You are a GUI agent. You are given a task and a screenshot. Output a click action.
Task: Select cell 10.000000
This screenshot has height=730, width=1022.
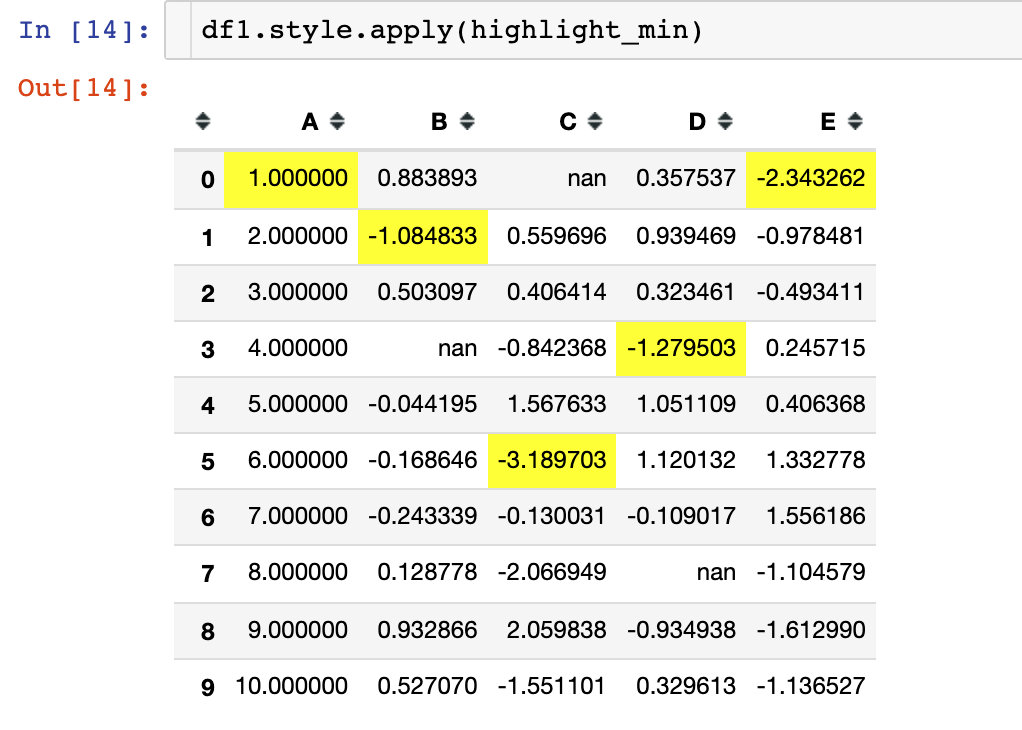(x=291, y=687)
